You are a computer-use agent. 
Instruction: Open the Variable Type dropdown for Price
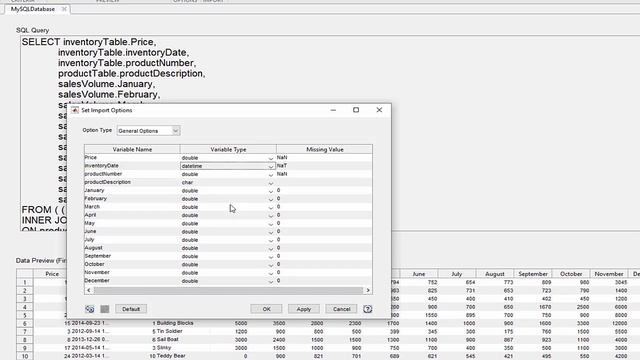pyautogui.click(x=270, y=158)
